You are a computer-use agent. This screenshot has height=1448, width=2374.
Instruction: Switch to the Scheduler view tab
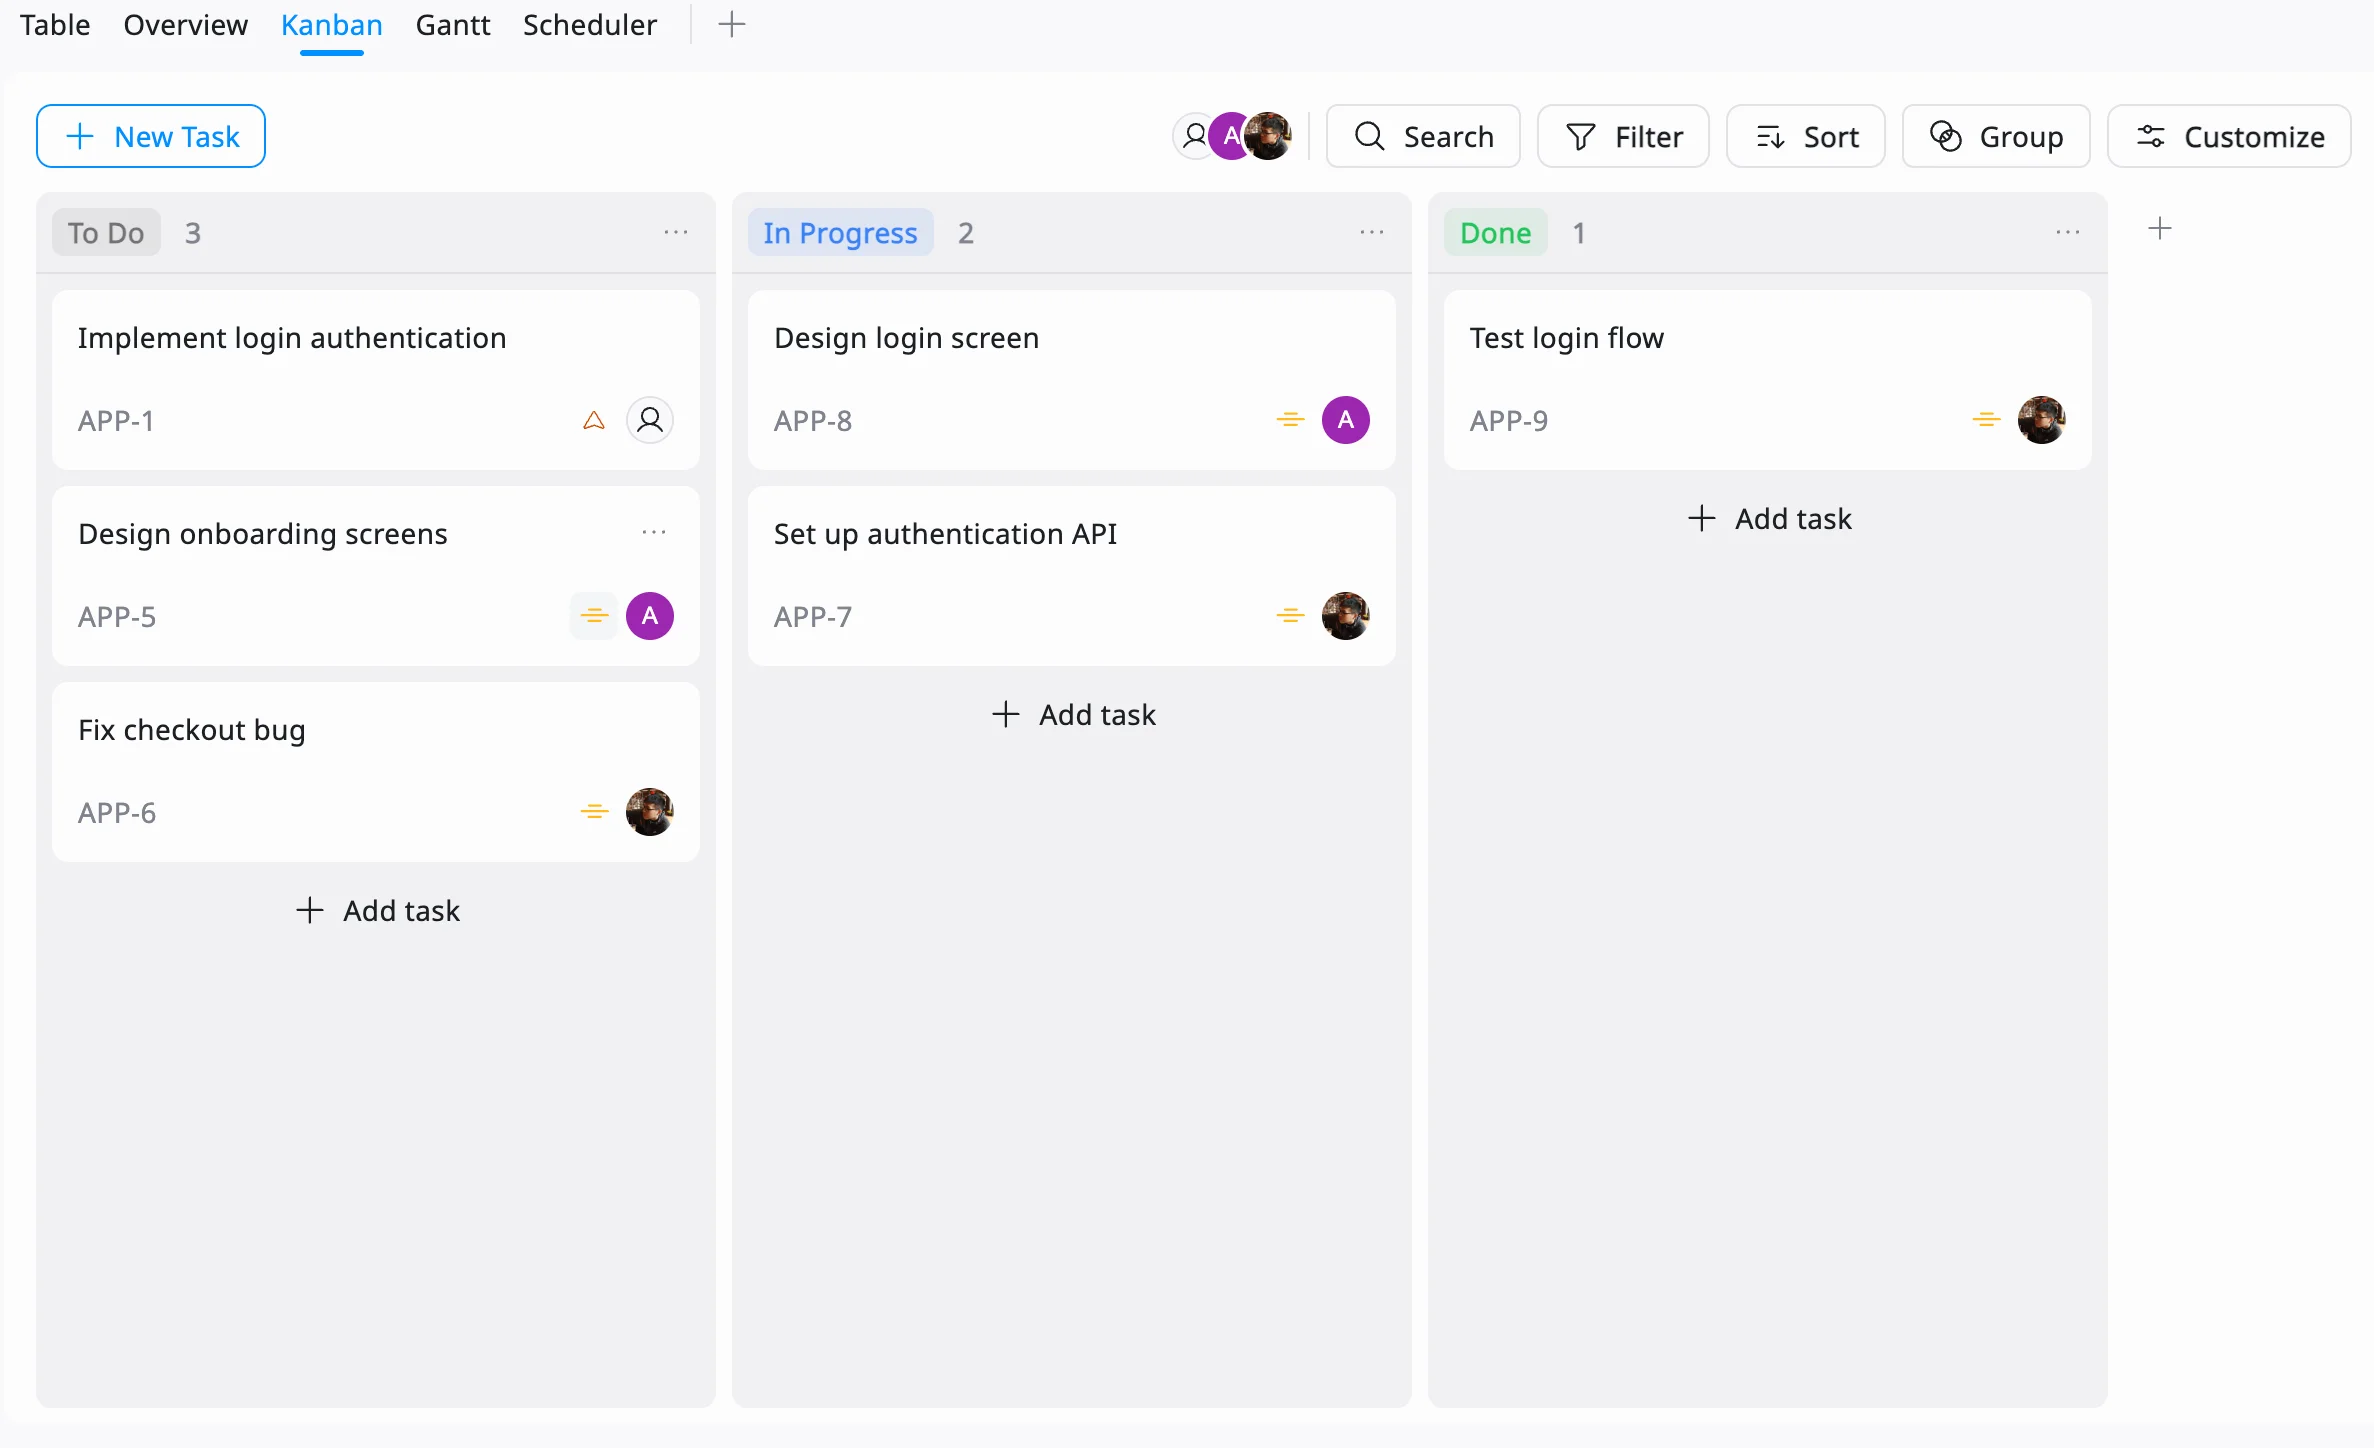[589, 24]
